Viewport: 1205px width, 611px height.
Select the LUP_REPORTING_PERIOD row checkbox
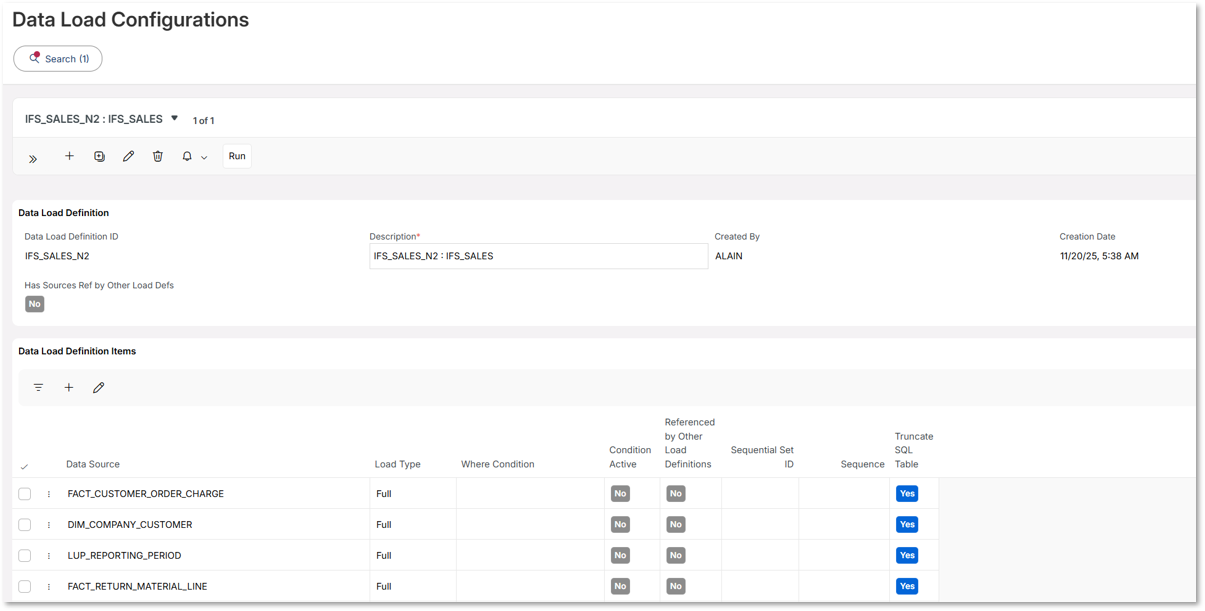pos(25,556)
